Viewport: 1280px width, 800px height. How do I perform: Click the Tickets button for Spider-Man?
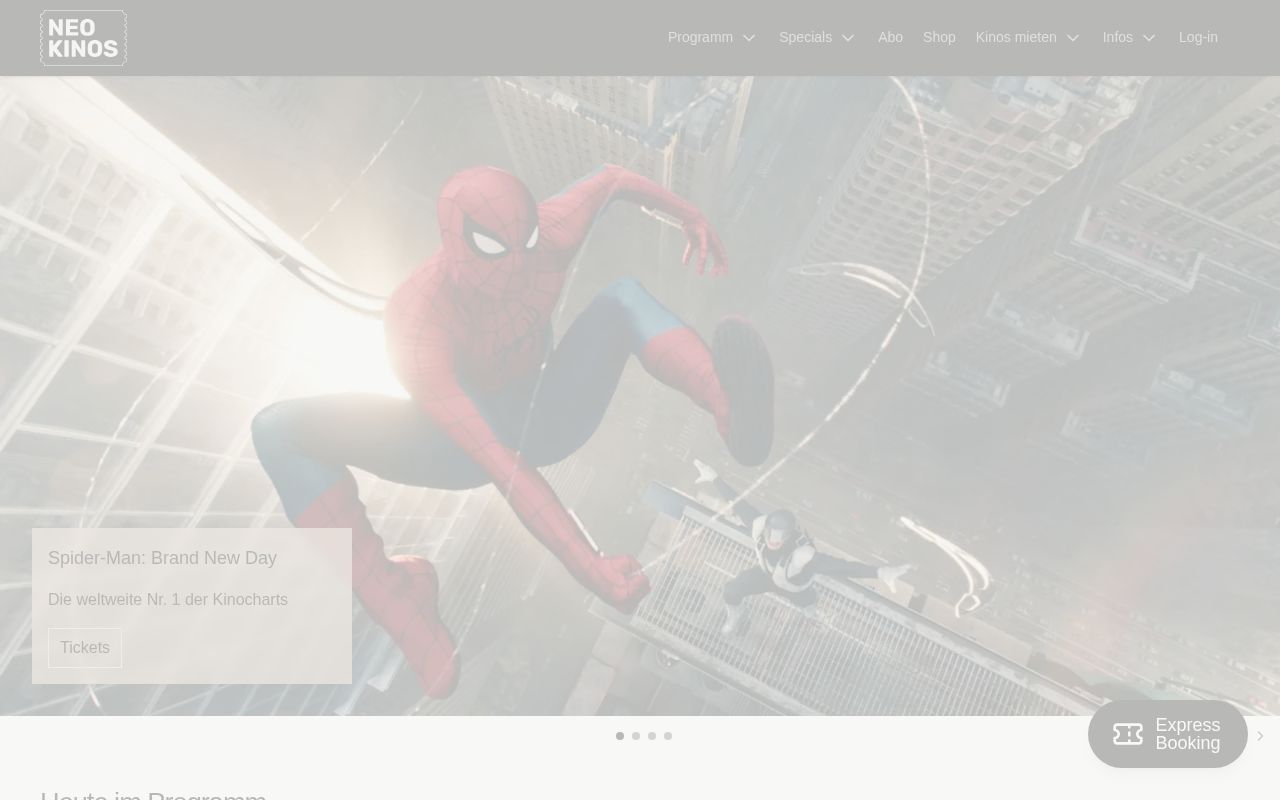[x=85, y=648]
